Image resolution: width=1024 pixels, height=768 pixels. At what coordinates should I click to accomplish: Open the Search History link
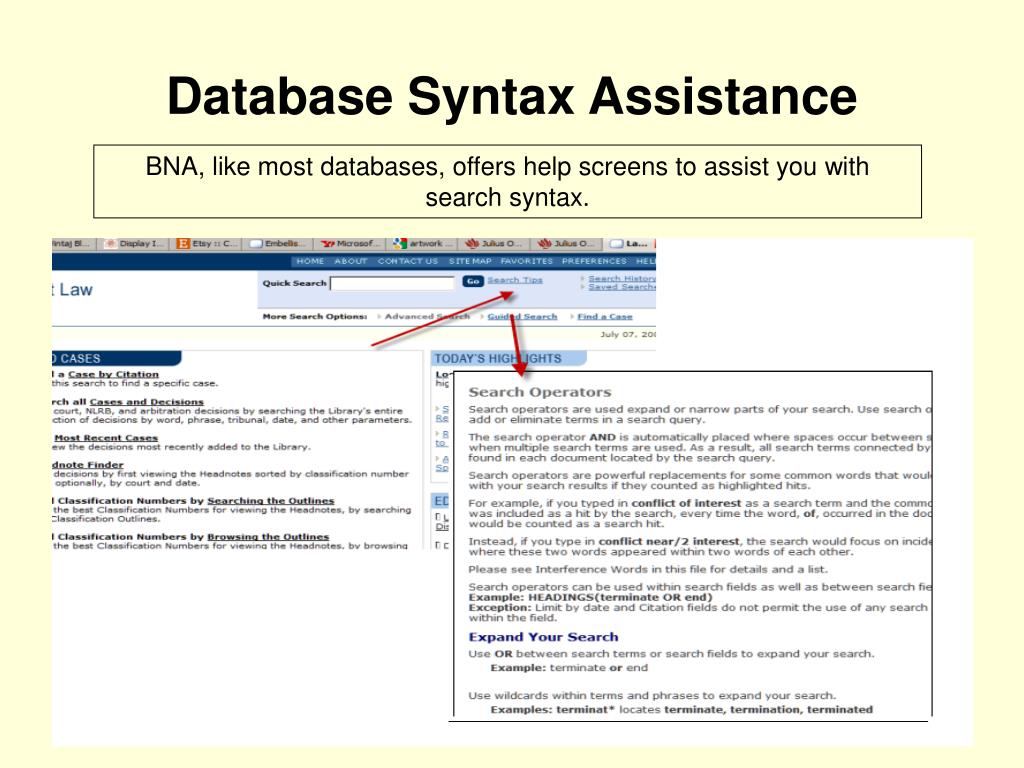point(622,278)
